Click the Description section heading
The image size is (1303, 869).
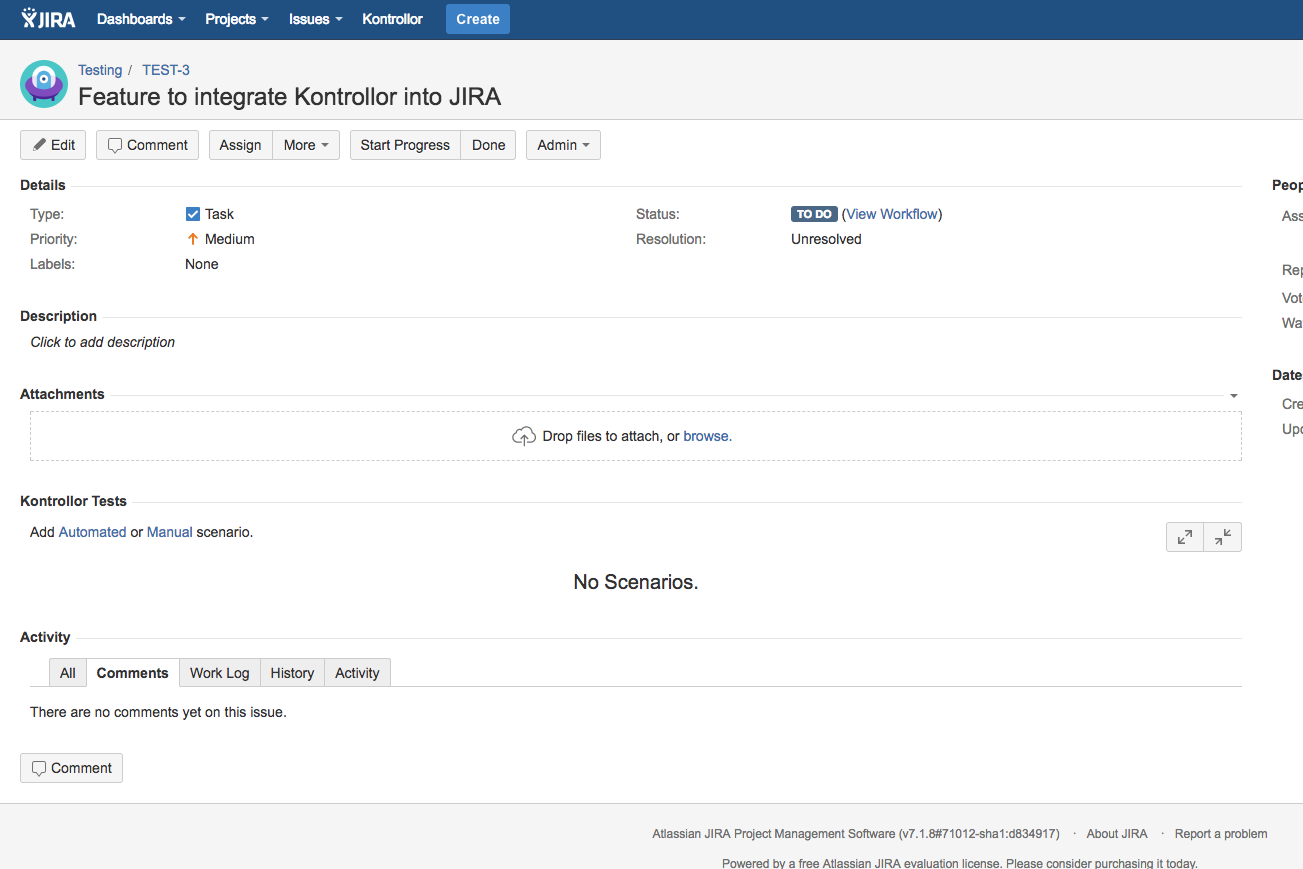[x=59, y=316]
